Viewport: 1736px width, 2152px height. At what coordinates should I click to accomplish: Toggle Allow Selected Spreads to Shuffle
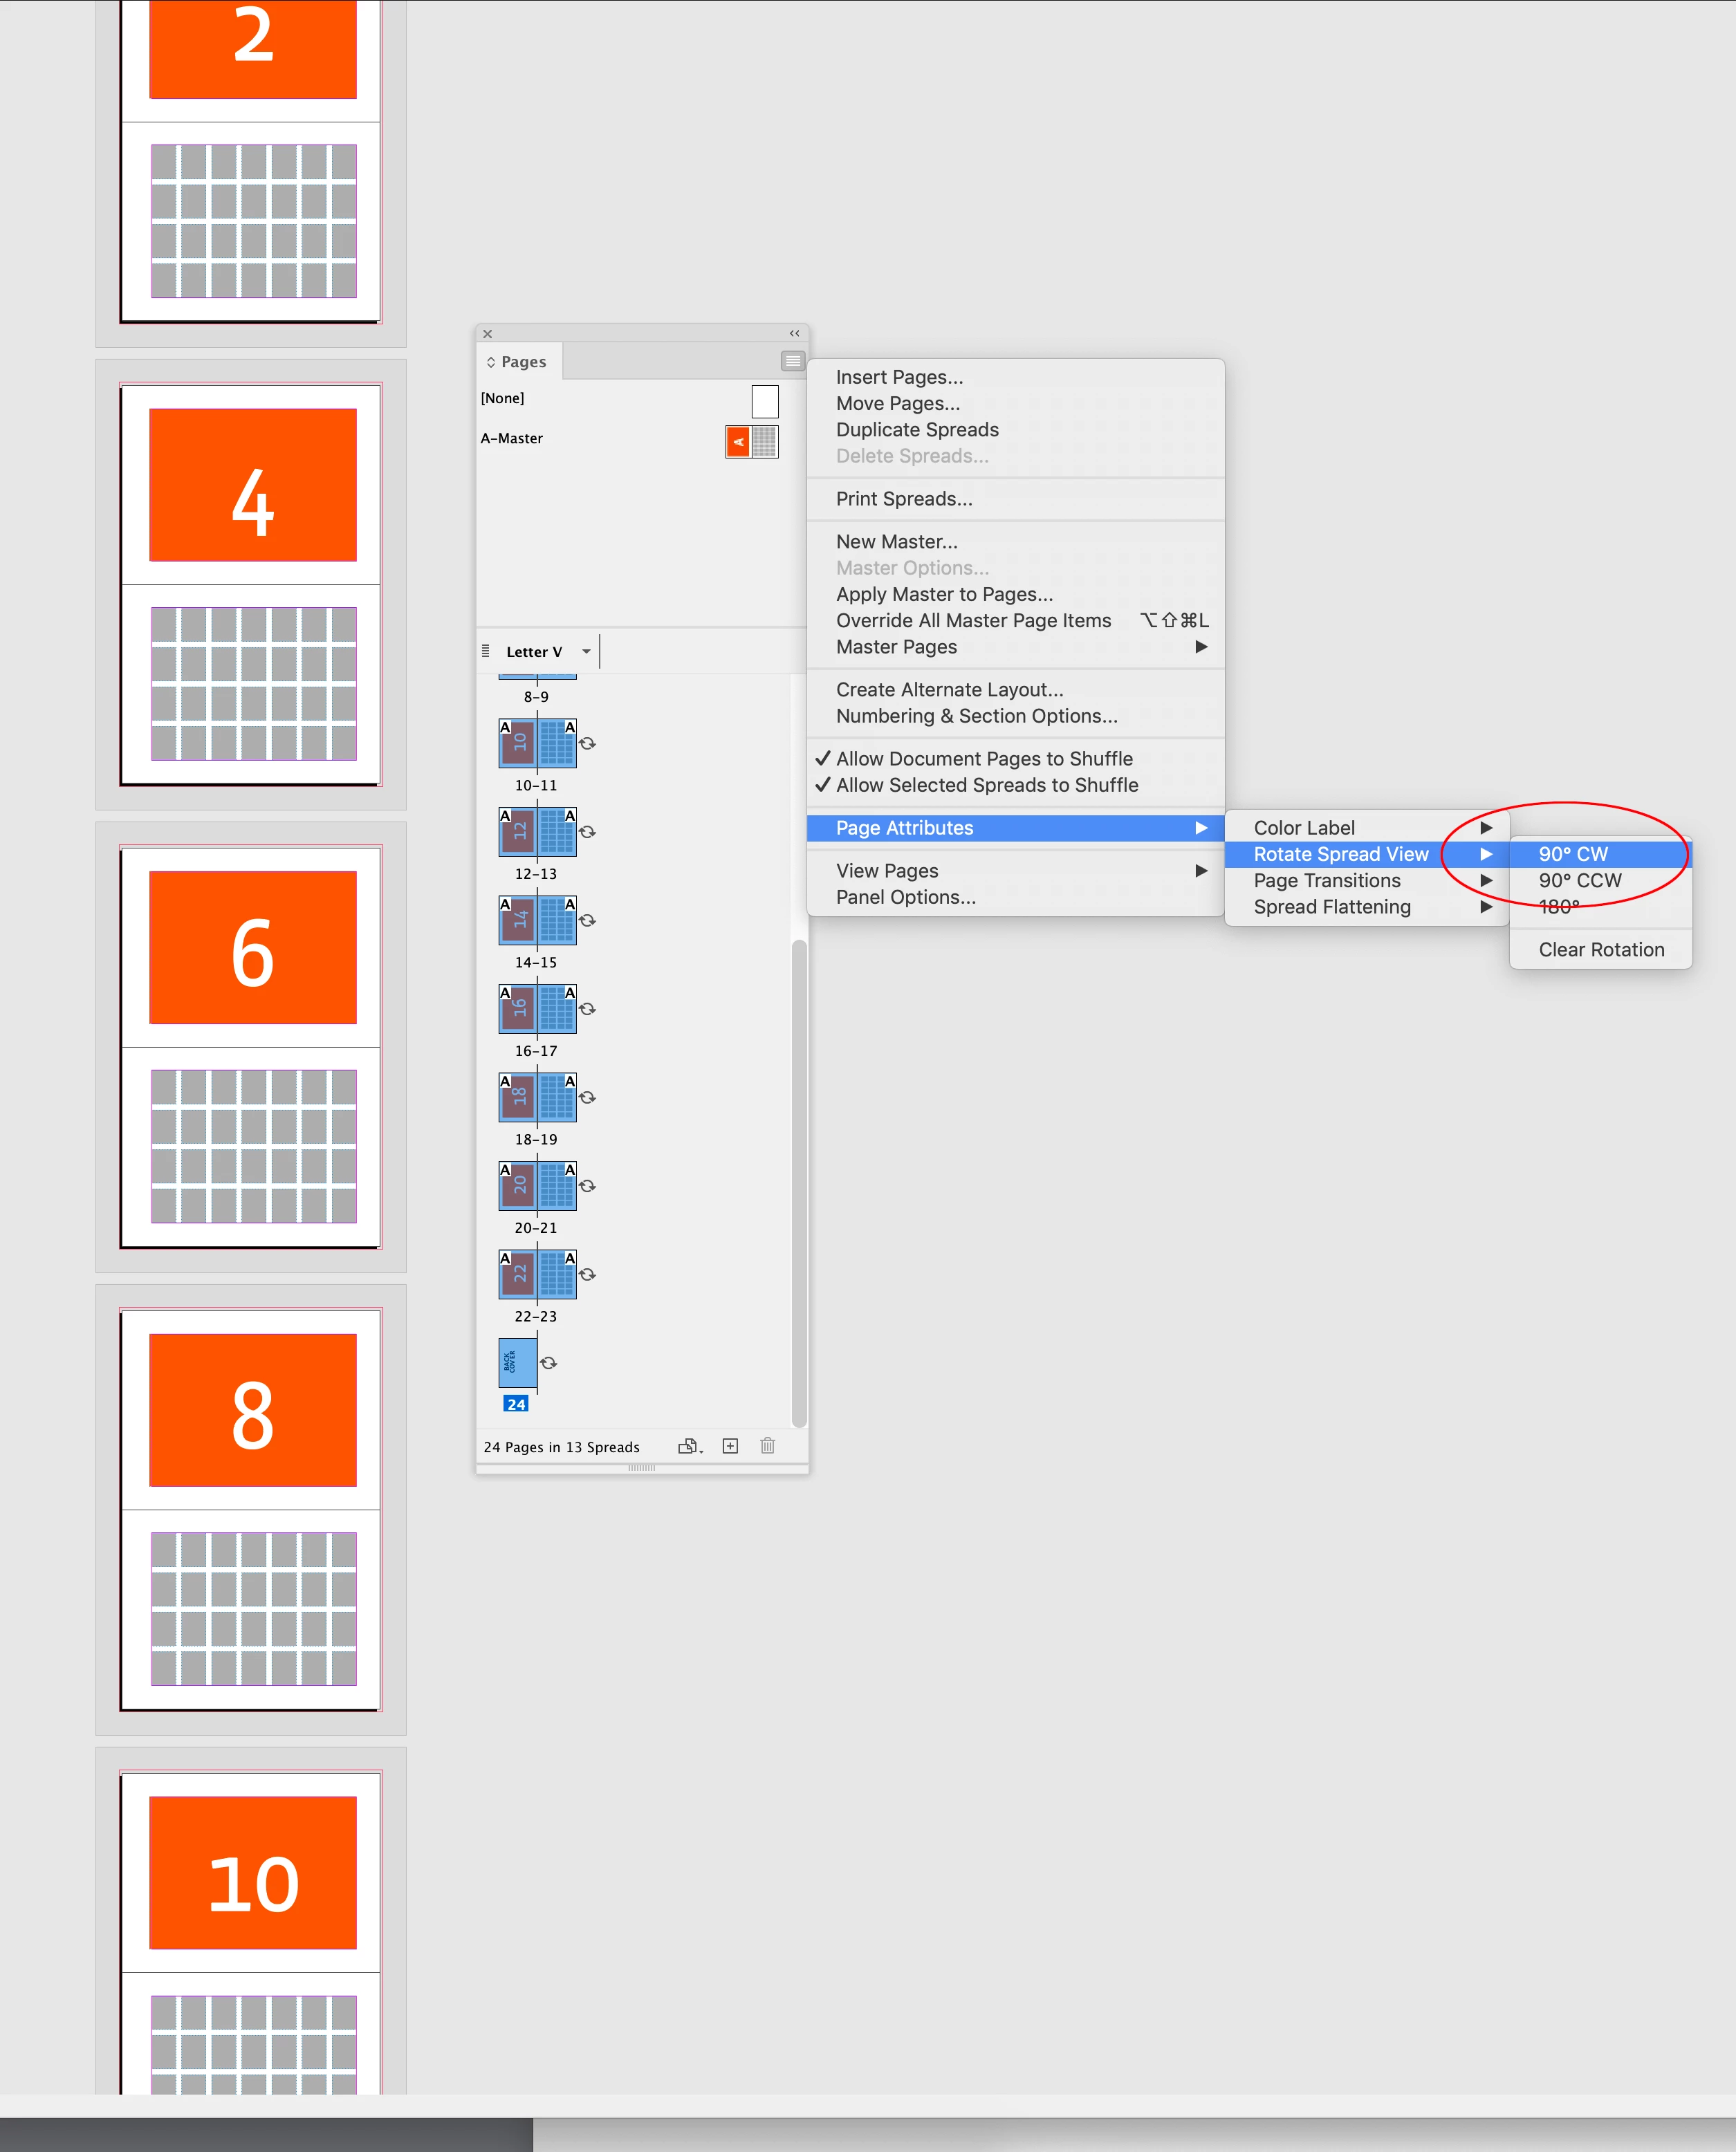tap(986, 785)
